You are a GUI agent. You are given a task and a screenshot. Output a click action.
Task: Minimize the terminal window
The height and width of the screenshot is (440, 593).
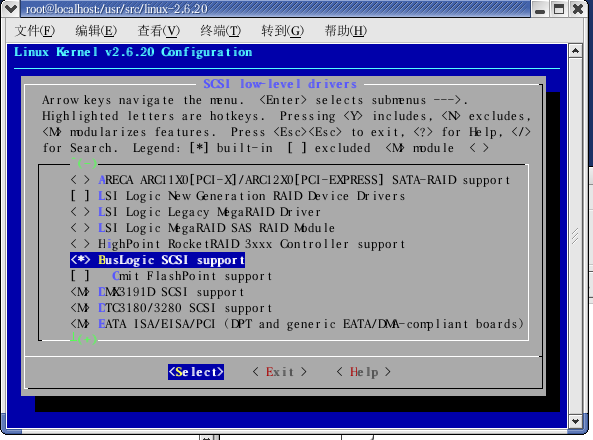540,9
